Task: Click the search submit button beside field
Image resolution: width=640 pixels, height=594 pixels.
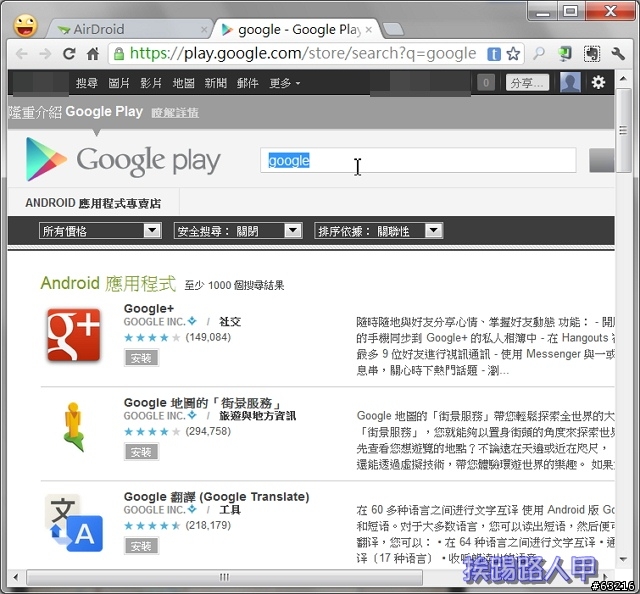Action: [602, 160]
